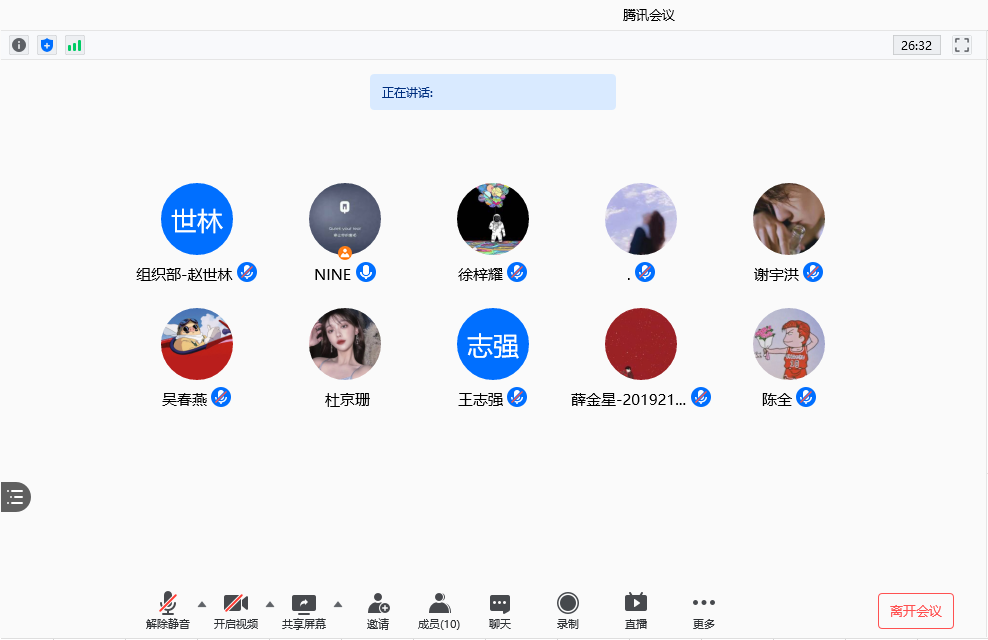Click the name label 杜京珊
Image resolution: width=988 pixels, height=640 pixels.
(x=347, y=399)
